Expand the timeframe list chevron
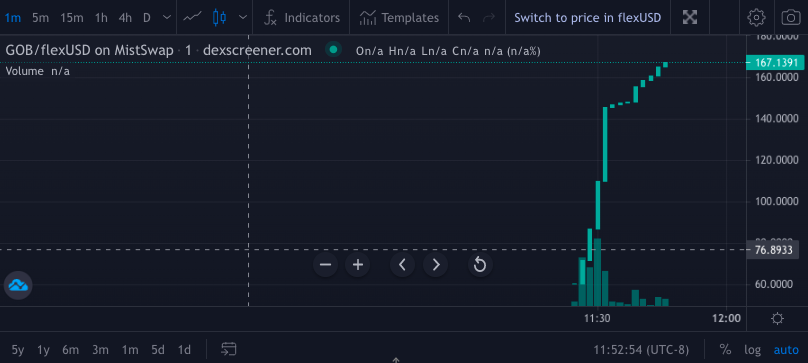 [166, 18]
